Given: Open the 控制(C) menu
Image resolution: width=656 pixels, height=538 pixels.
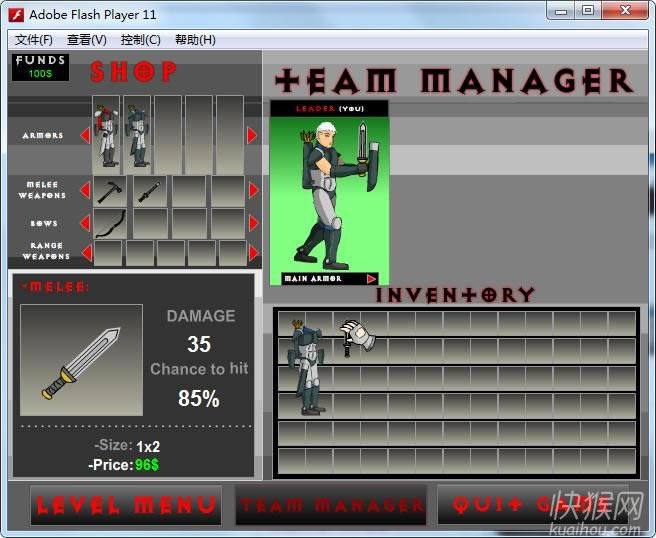Looking at the screenshot, I should pyautogui.click(x=140, y=40).
